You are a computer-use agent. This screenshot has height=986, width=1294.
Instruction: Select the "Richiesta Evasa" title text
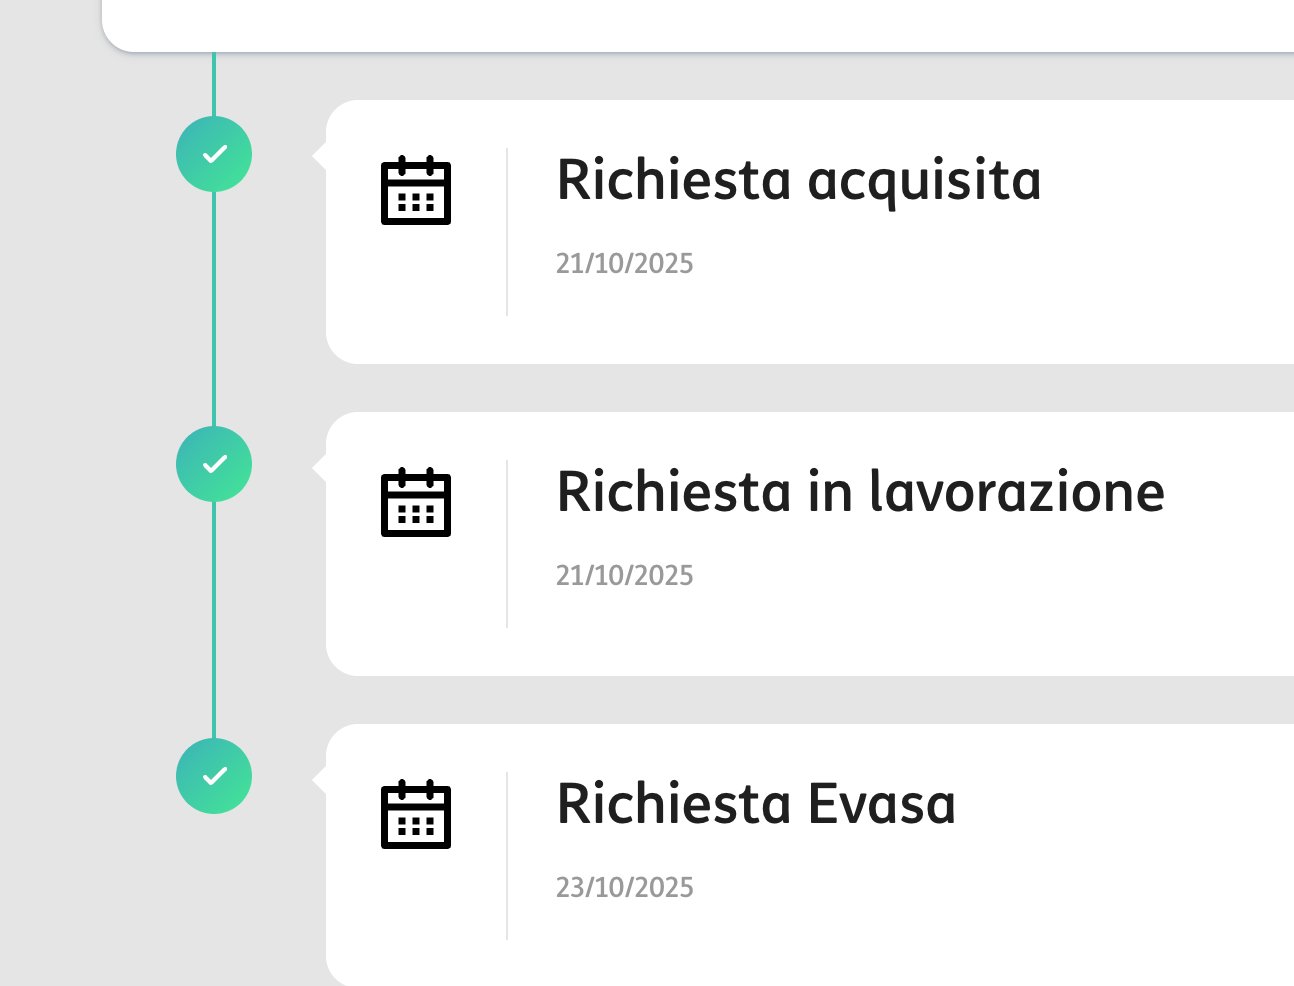pos(755,805)
